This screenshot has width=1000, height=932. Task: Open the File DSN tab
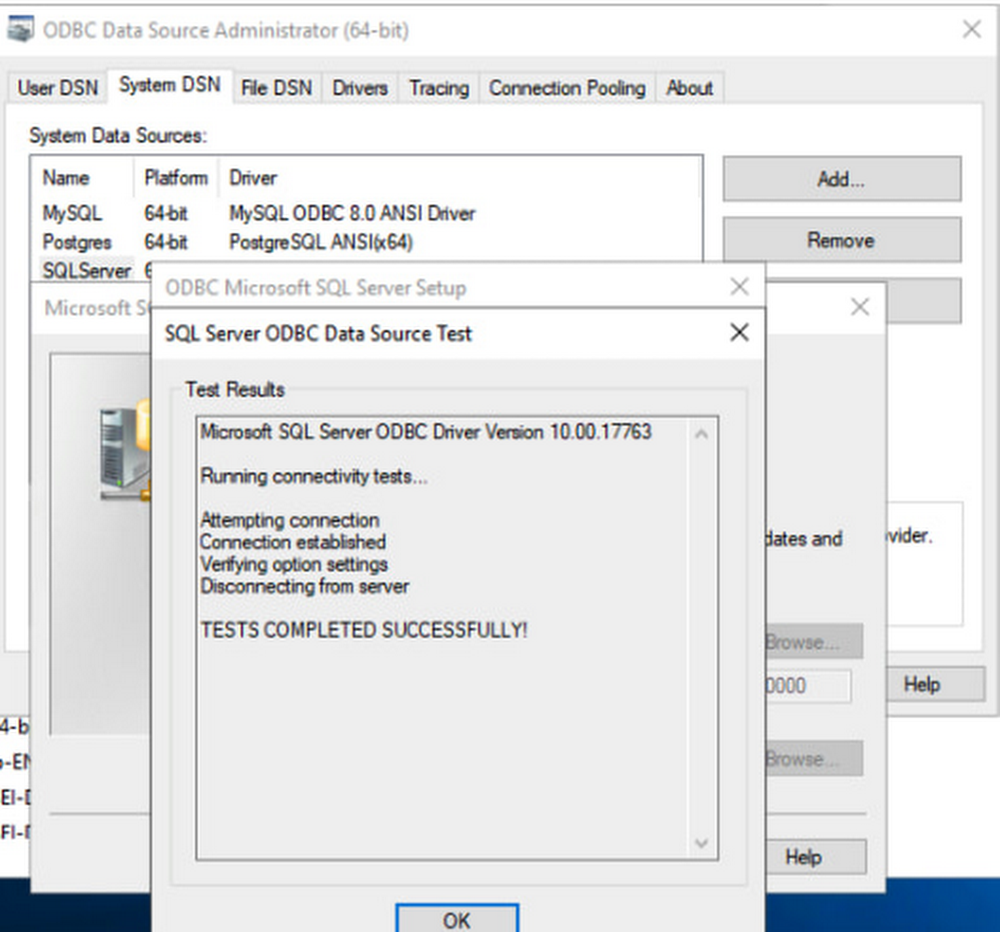[x=276, y=88]
